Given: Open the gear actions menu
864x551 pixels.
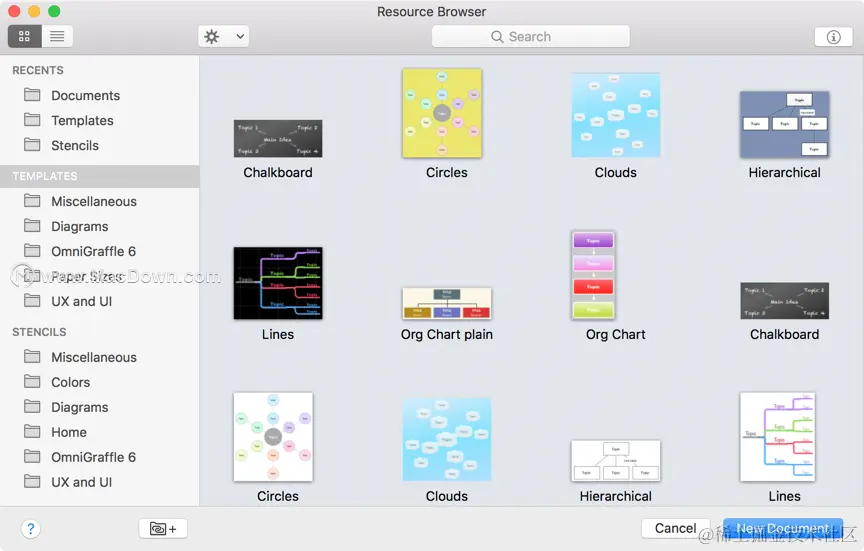Looking at the screenshot, I should (223, 36).
